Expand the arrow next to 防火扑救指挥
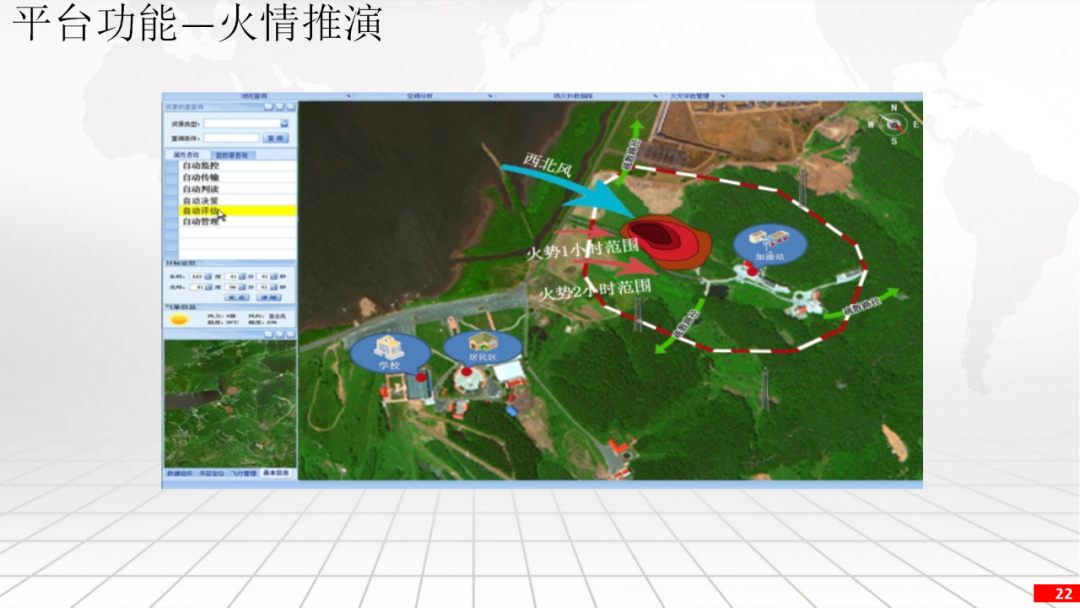The image size is (1080, 608). coord(655,96)
